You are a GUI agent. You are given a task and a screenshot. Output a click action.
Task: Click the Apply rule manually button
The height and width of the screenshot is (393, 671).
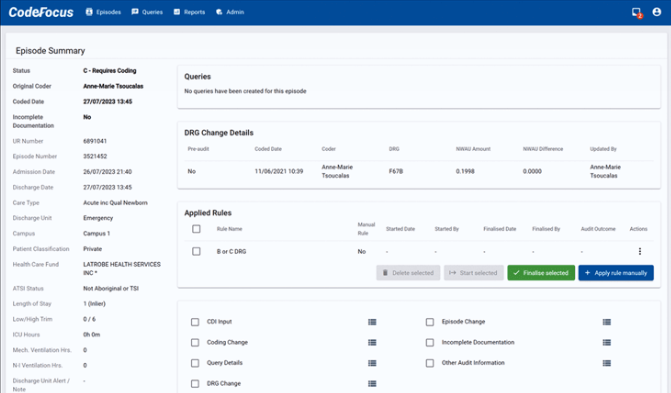(616, 273)
